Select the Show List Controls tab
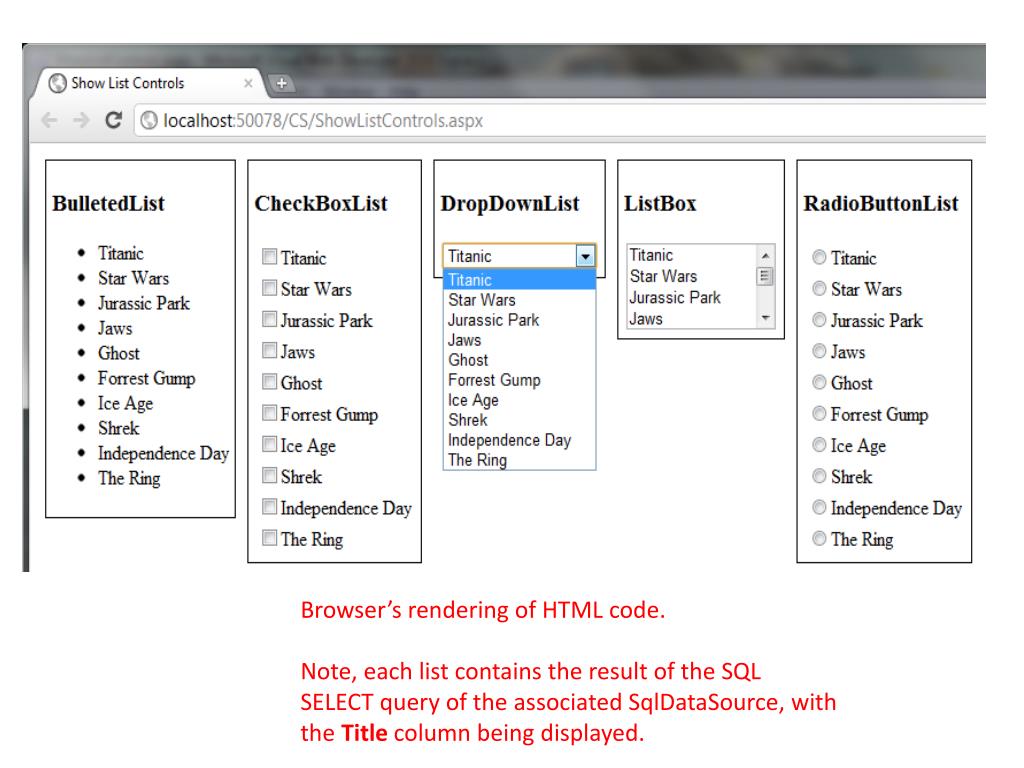This screenshot has height=768, width=1024. [x=147, y=83]
